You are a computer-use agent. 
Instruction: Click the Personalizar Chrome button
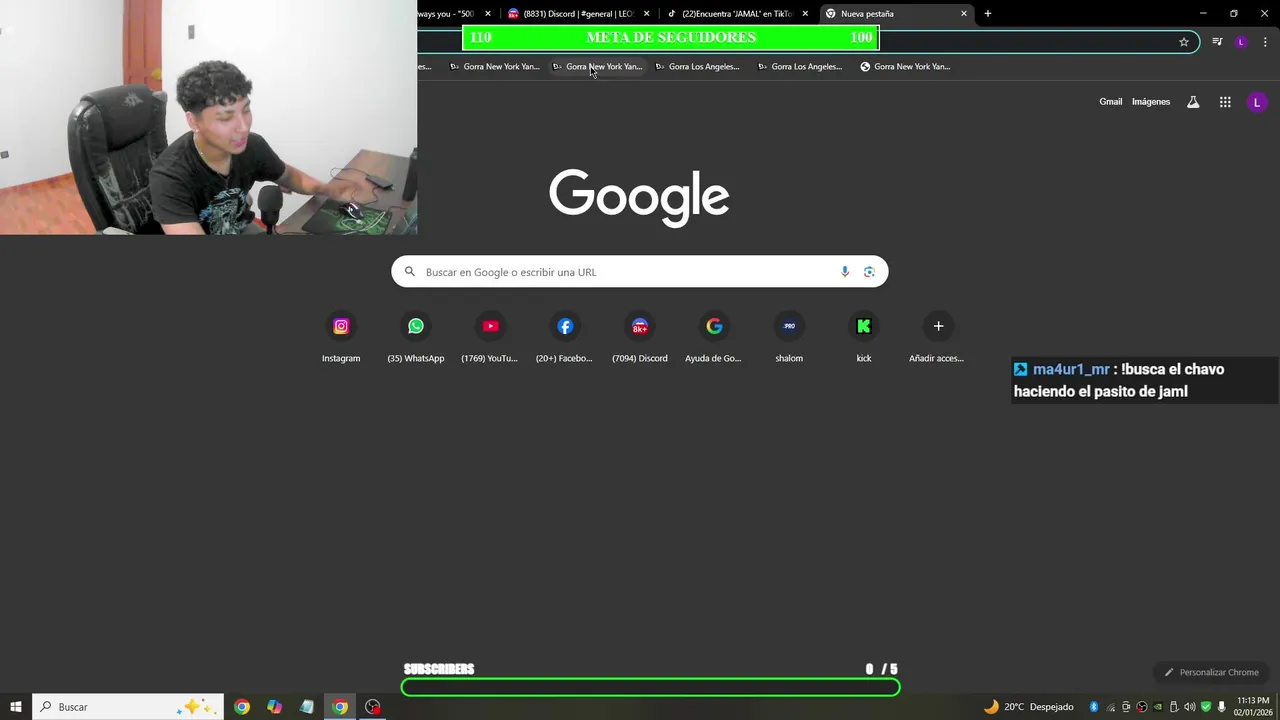click(1211, 672)
